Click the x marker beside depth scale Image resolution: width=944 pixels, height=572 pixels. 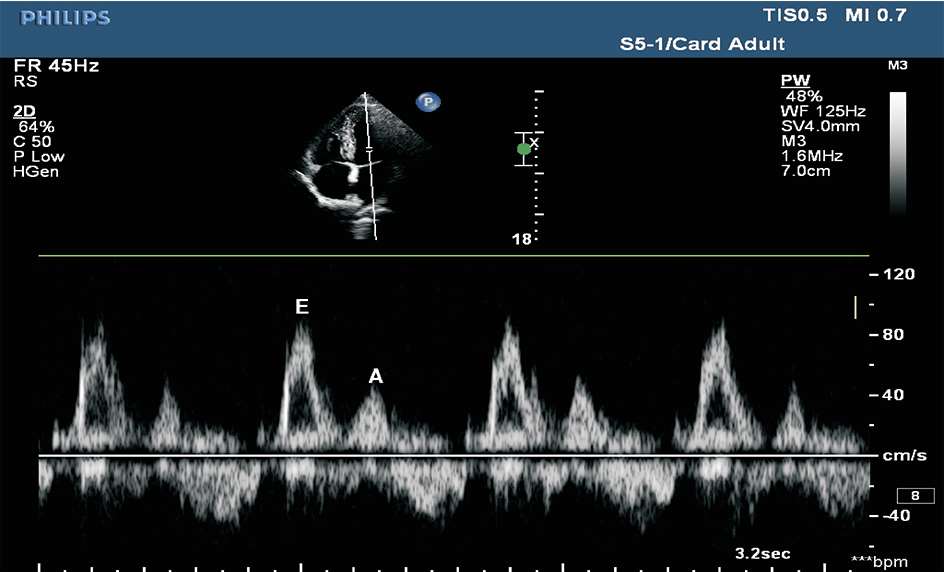pos(534,143)
